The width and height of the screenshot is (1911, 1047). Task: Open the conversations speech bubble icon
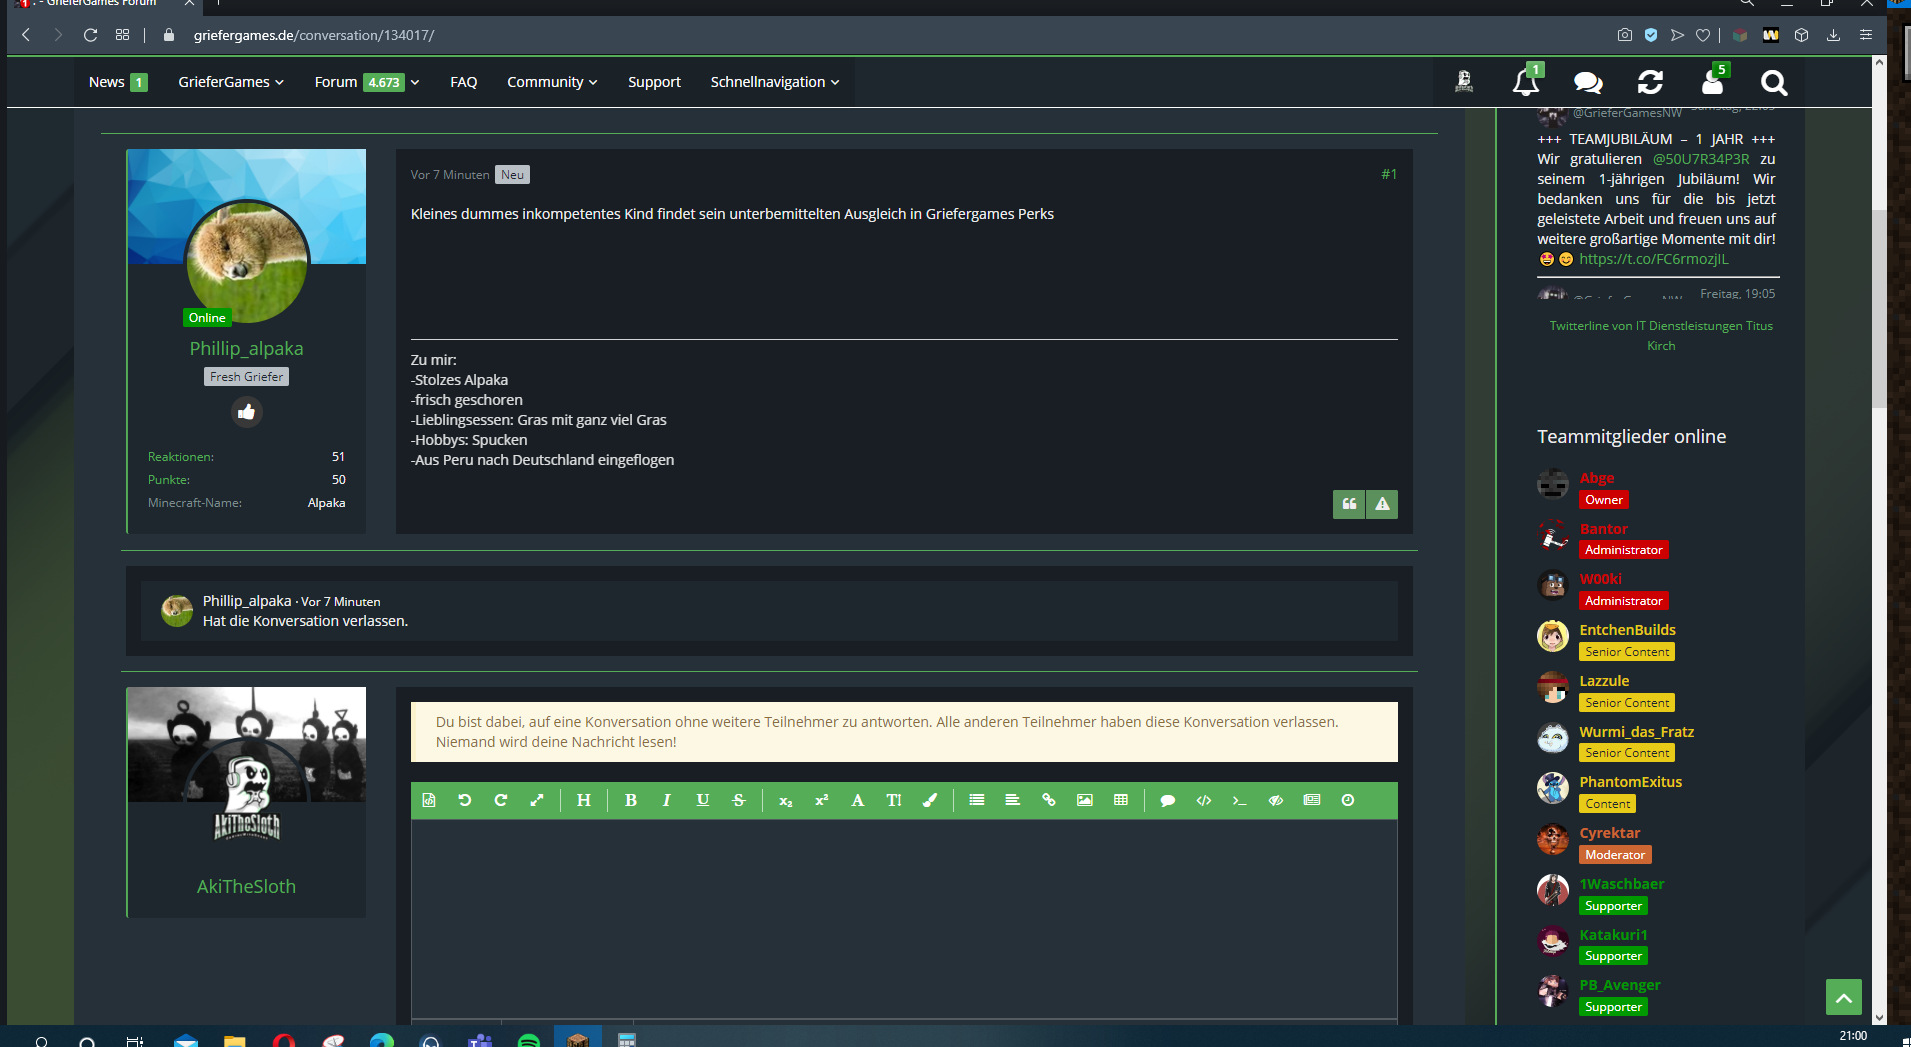(x=1588, y=82)
